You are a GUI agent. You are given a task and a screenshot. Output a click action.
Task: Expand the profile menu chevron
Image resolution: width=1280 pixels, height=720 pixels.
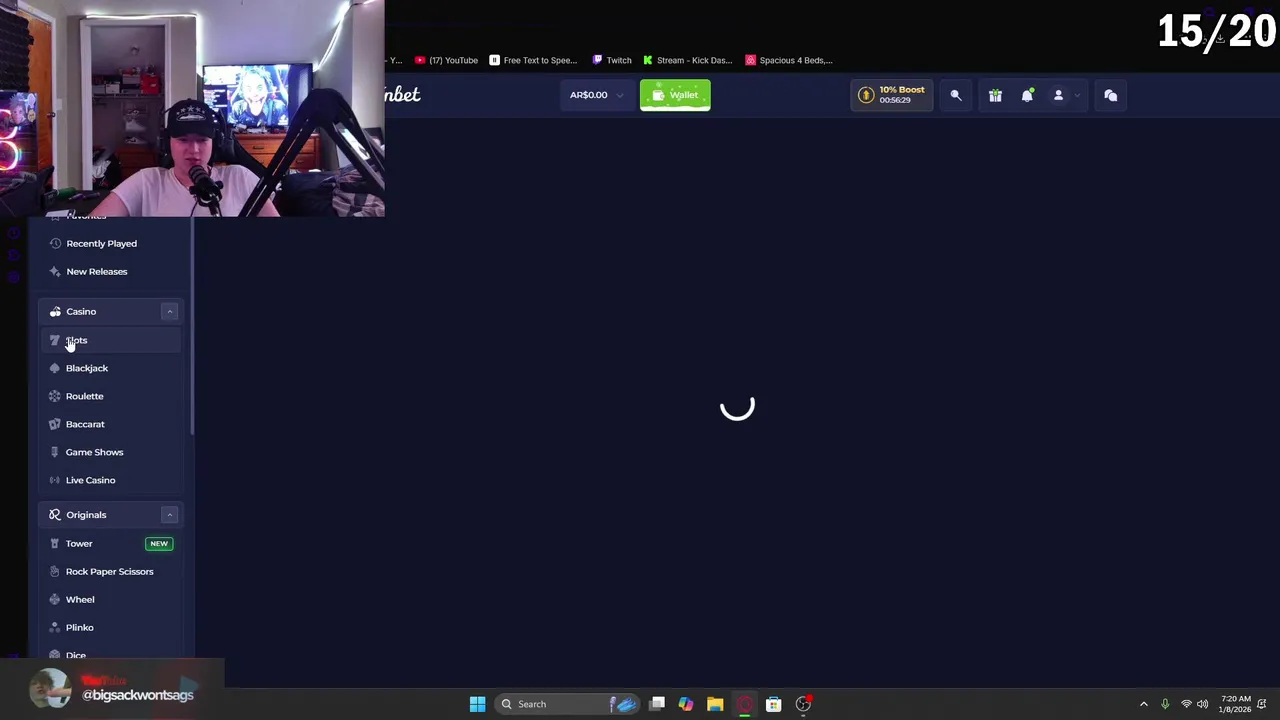pos(1077,96)
